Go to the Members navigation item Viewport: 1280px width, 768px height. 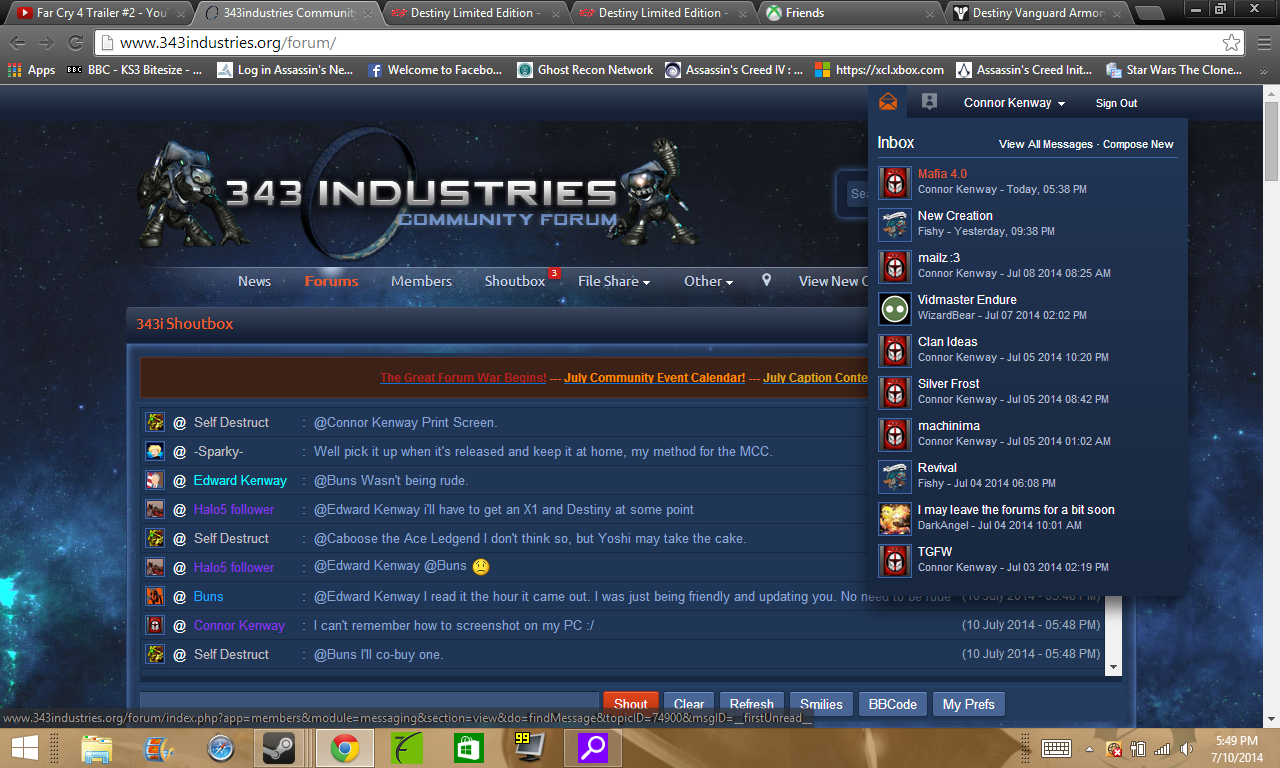point(421,281)
